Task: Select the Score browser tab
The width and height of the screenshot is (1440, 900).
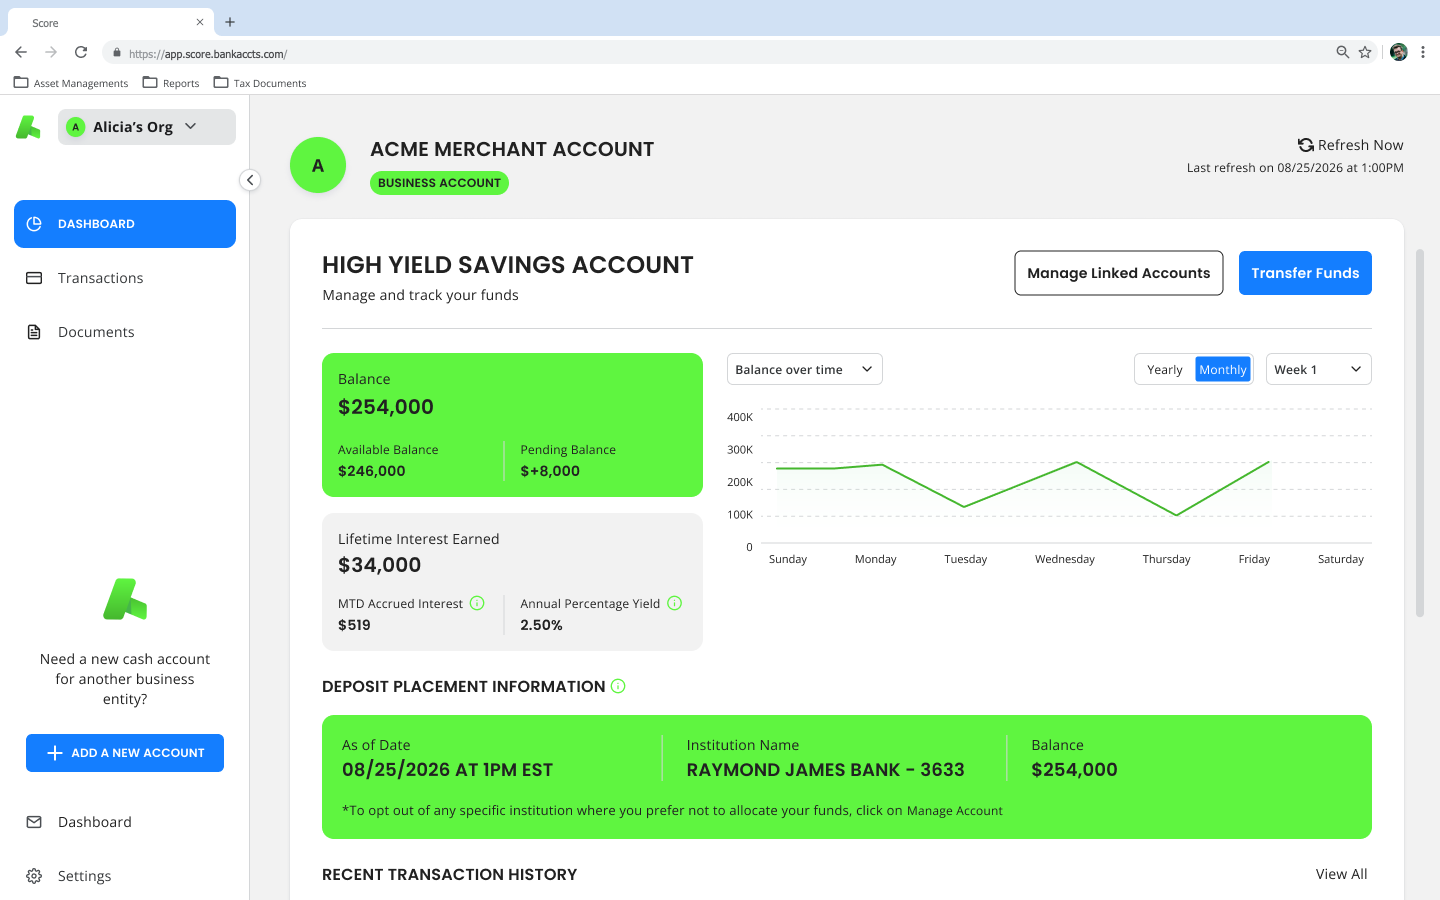Action: coord(110,22)
